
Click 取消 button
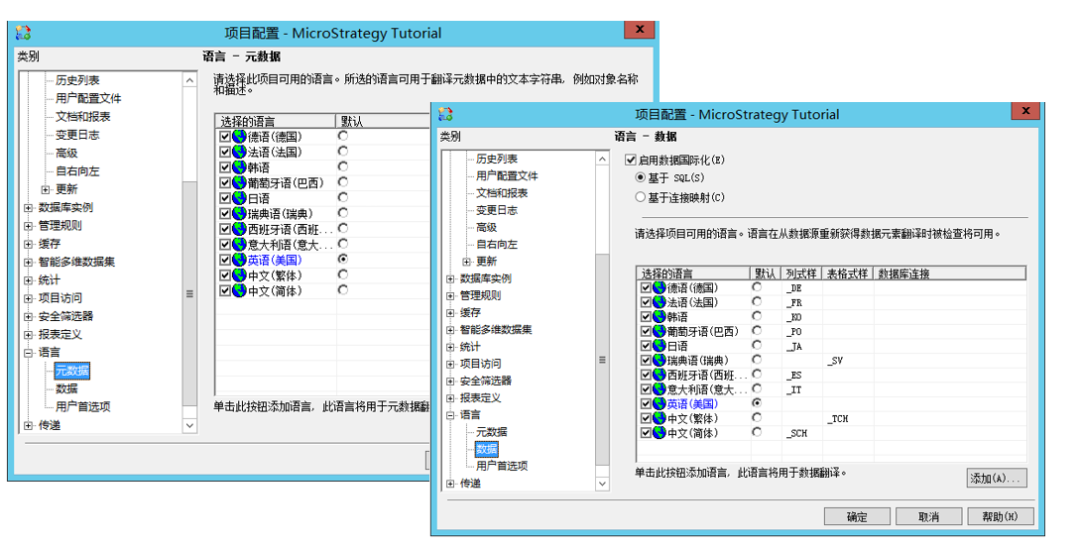point(928,516)
